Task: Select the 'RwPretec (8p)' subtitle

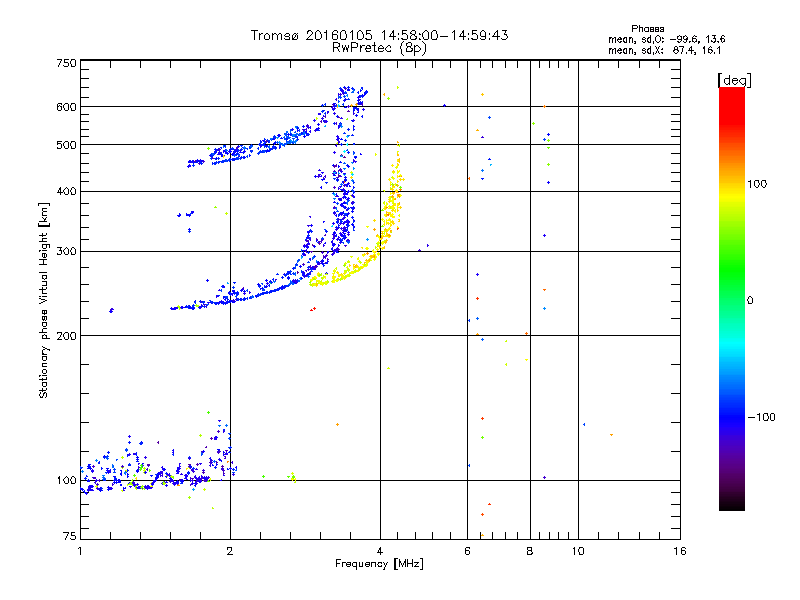Action: click(x=379, y=48)
